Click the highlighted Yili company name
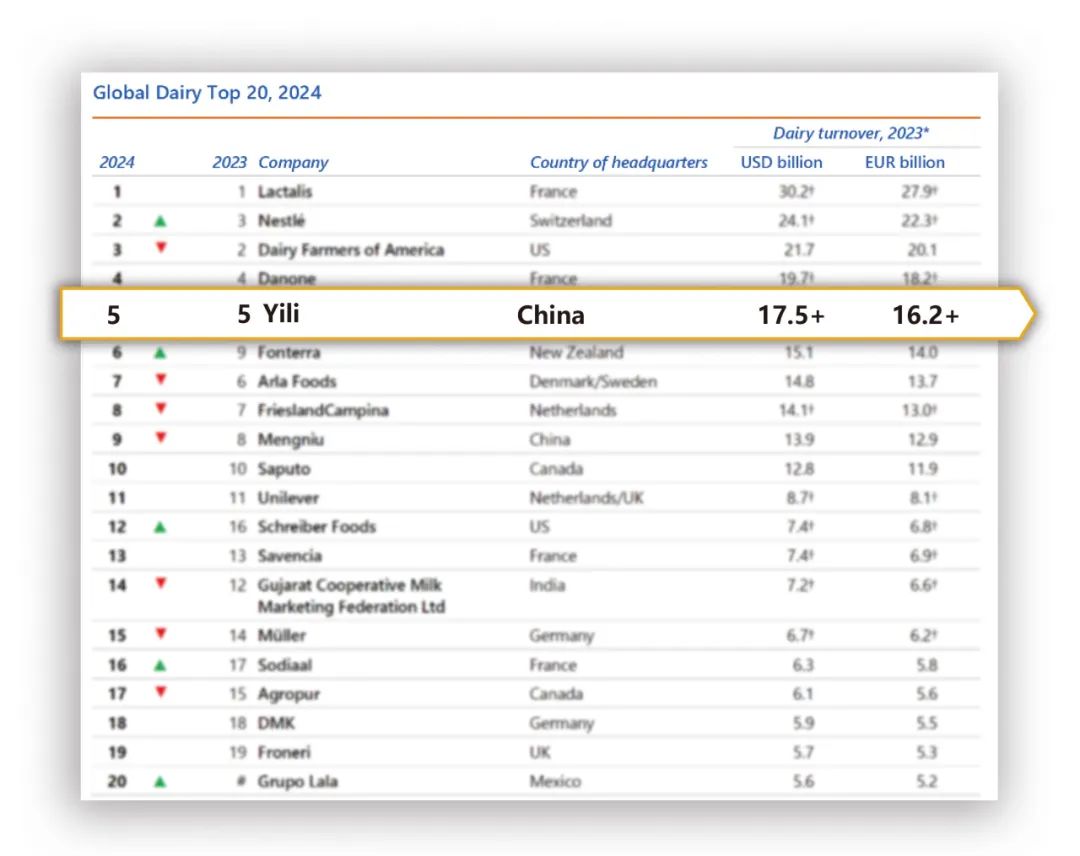1080x856 pixels. [x=281, y=314]
